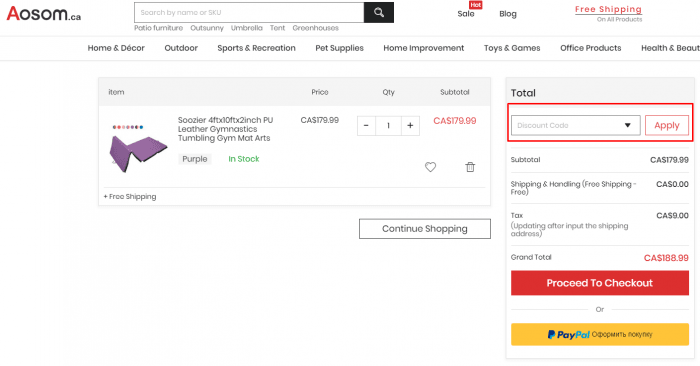Open the Aosom.ca logo homepage
This screenshot has height=366, width=700.
44,14
